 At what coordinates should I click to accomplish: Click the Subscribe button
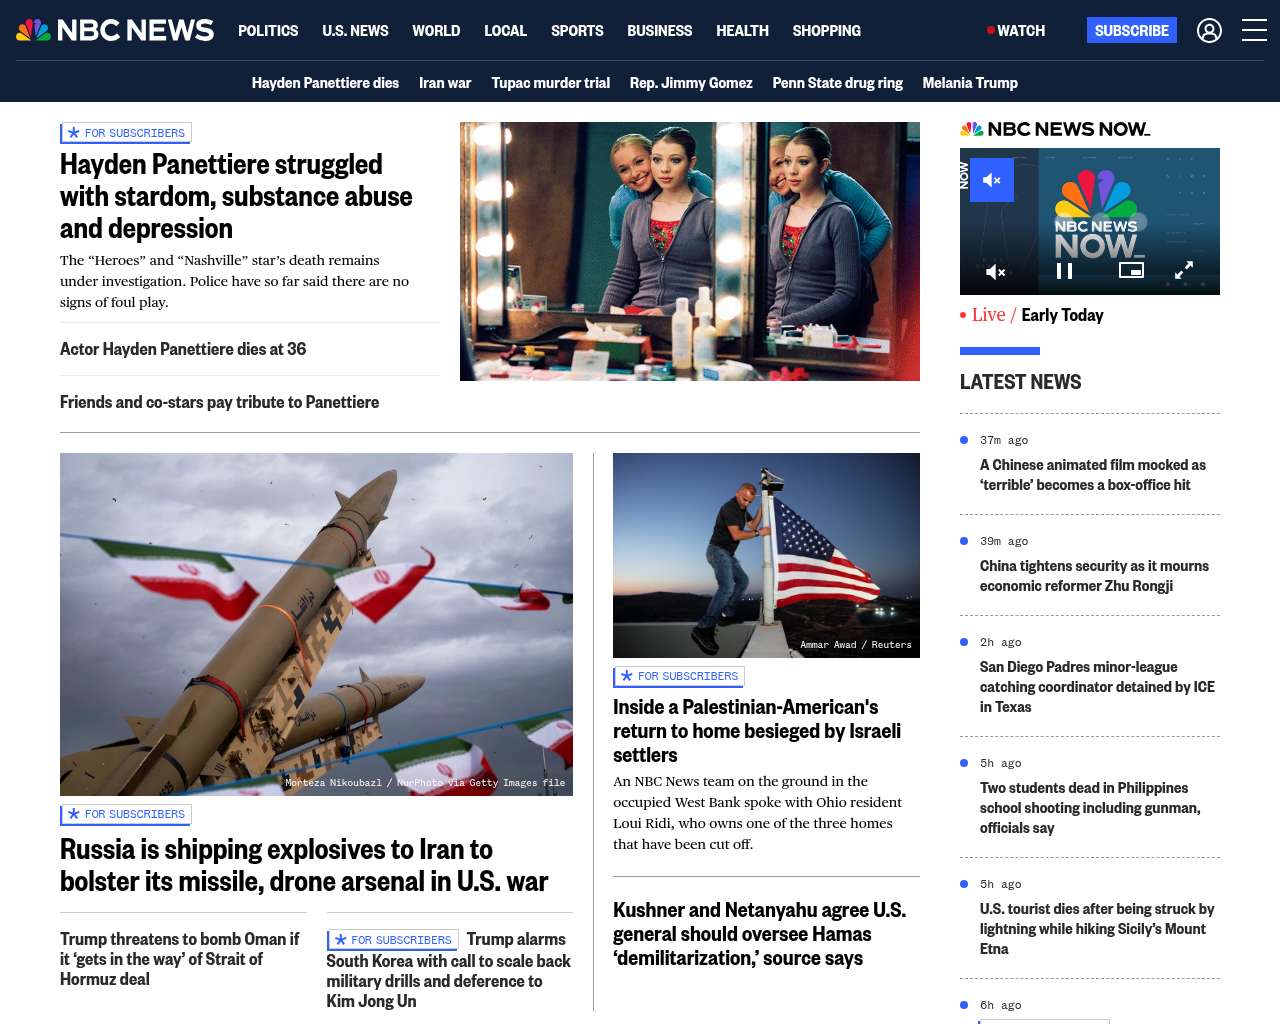click(1132, 31)
